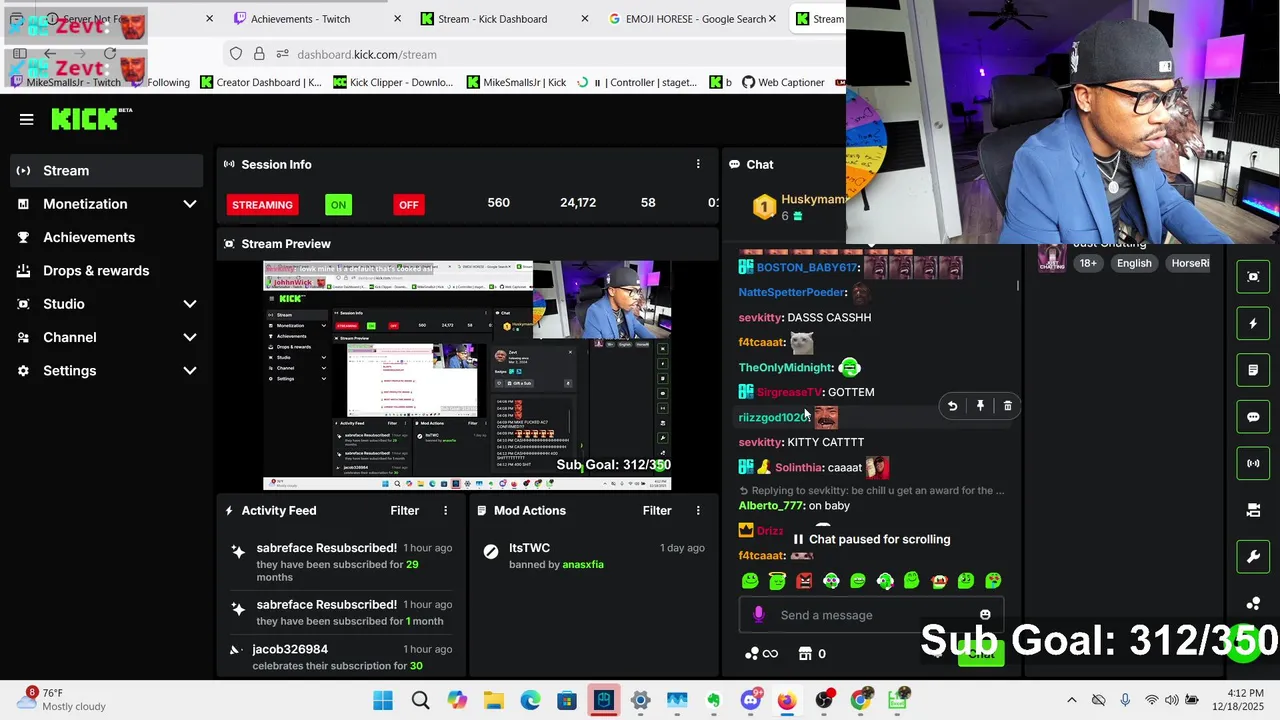Image resolution: width=1280 pixels, height=720 pixels.
Task: Open the chat shop icon
Action: pos(805,654)
